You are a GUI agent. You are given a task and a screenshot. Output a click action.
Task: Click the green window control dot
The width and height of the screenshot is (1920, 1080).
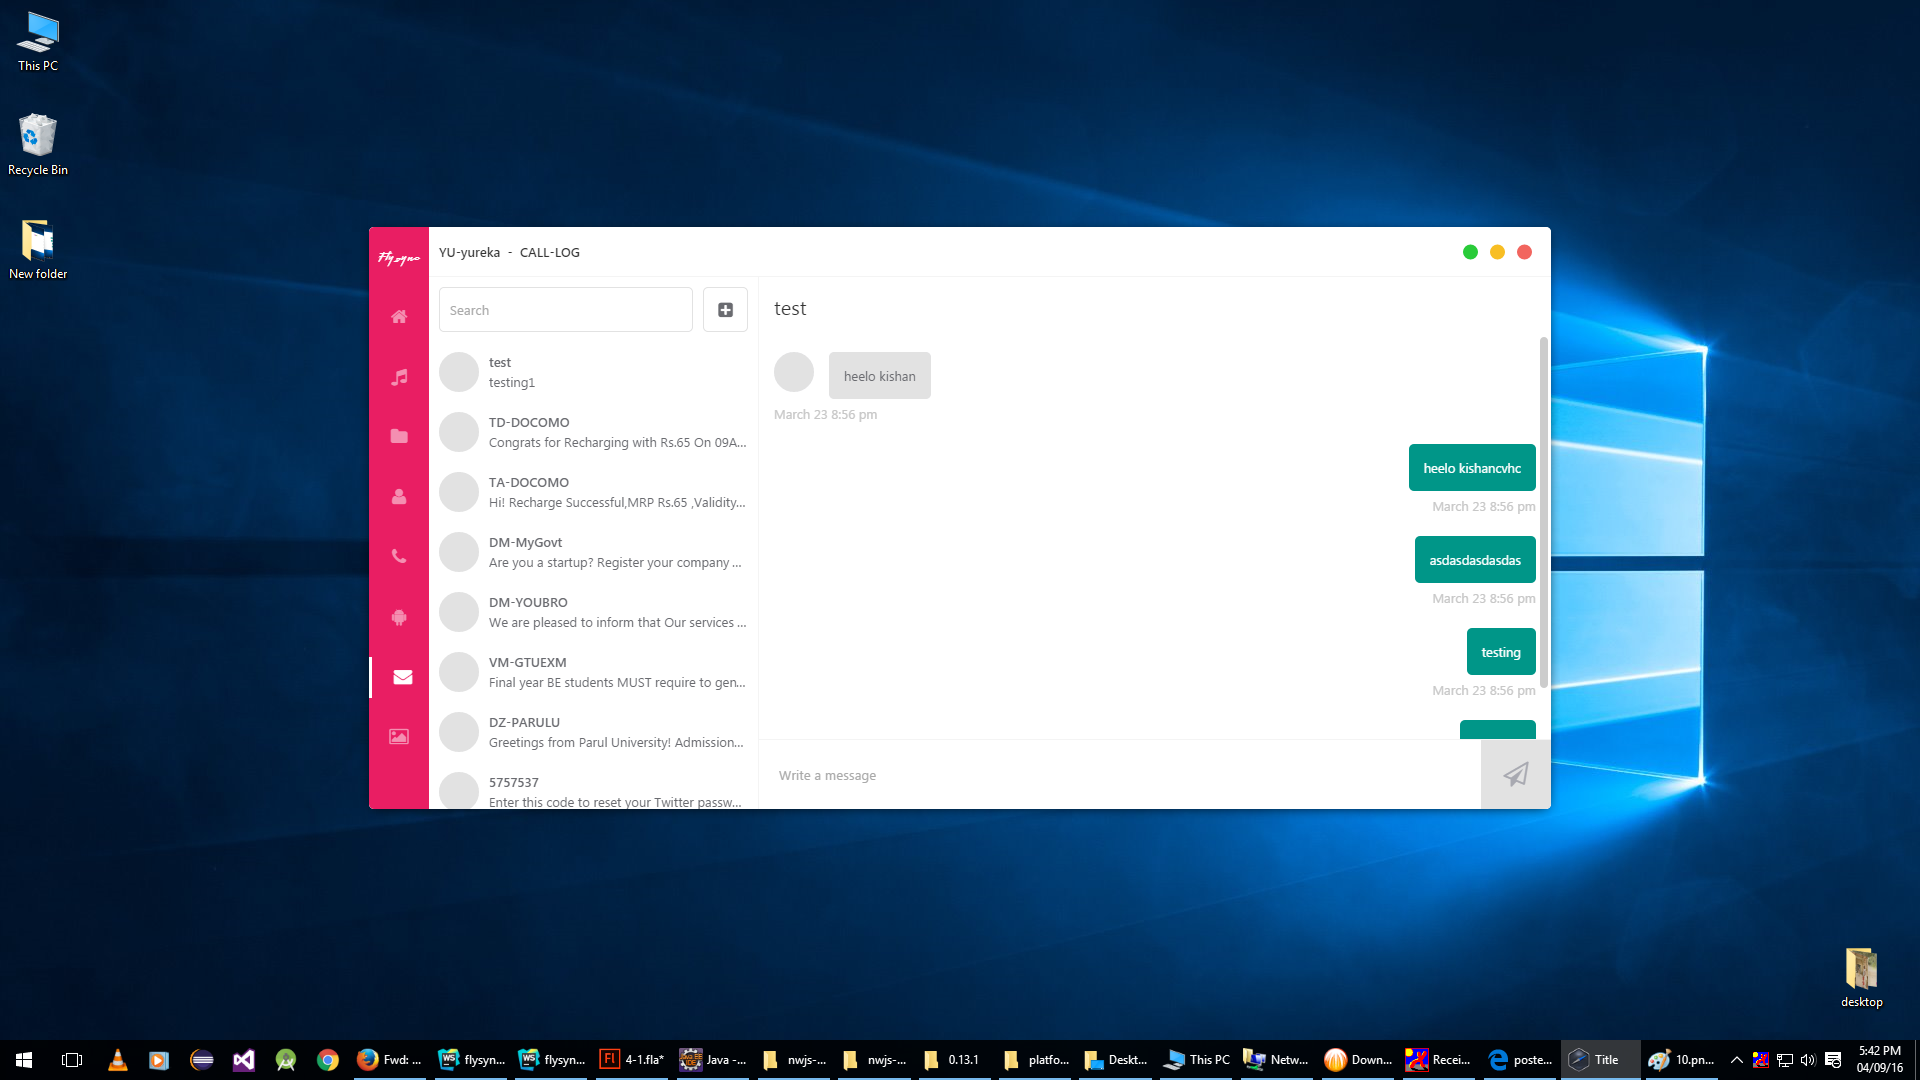point(1470,252)
